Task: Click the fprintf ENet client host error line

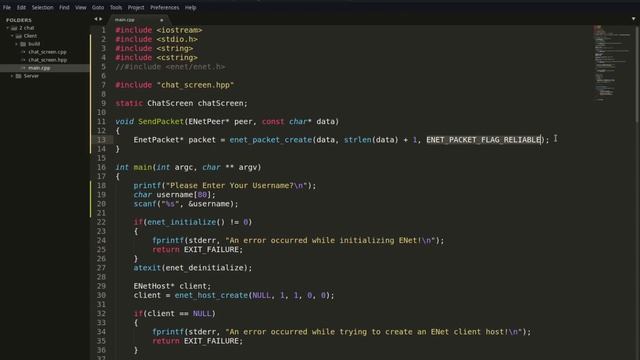Action: [342, 332]
